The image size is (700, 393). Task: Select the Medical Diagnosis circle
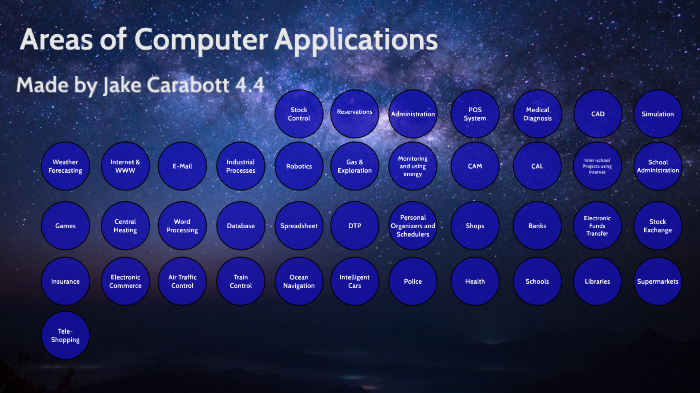pyautogui.click(x=538, y=114)
